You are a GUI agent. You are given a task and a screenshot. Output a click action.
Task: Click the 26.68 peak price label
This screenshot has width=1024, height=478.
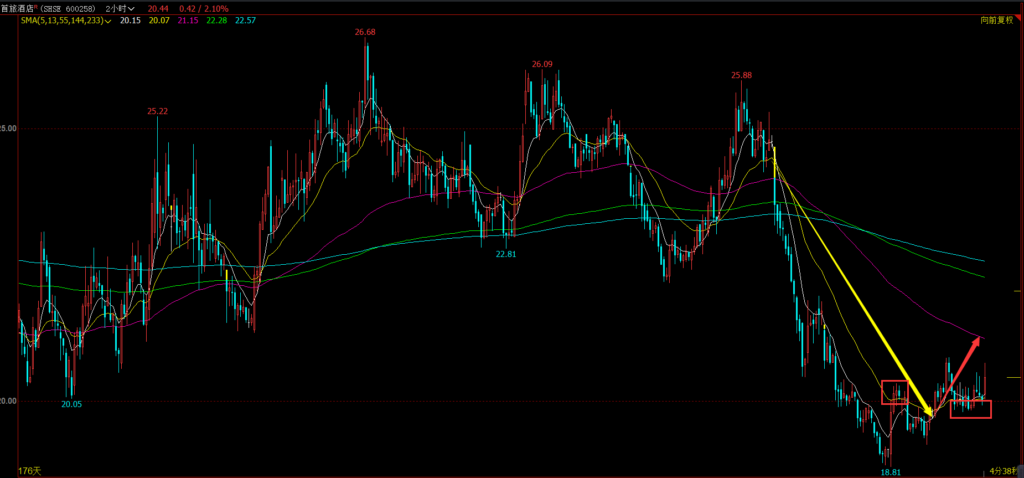366,31
